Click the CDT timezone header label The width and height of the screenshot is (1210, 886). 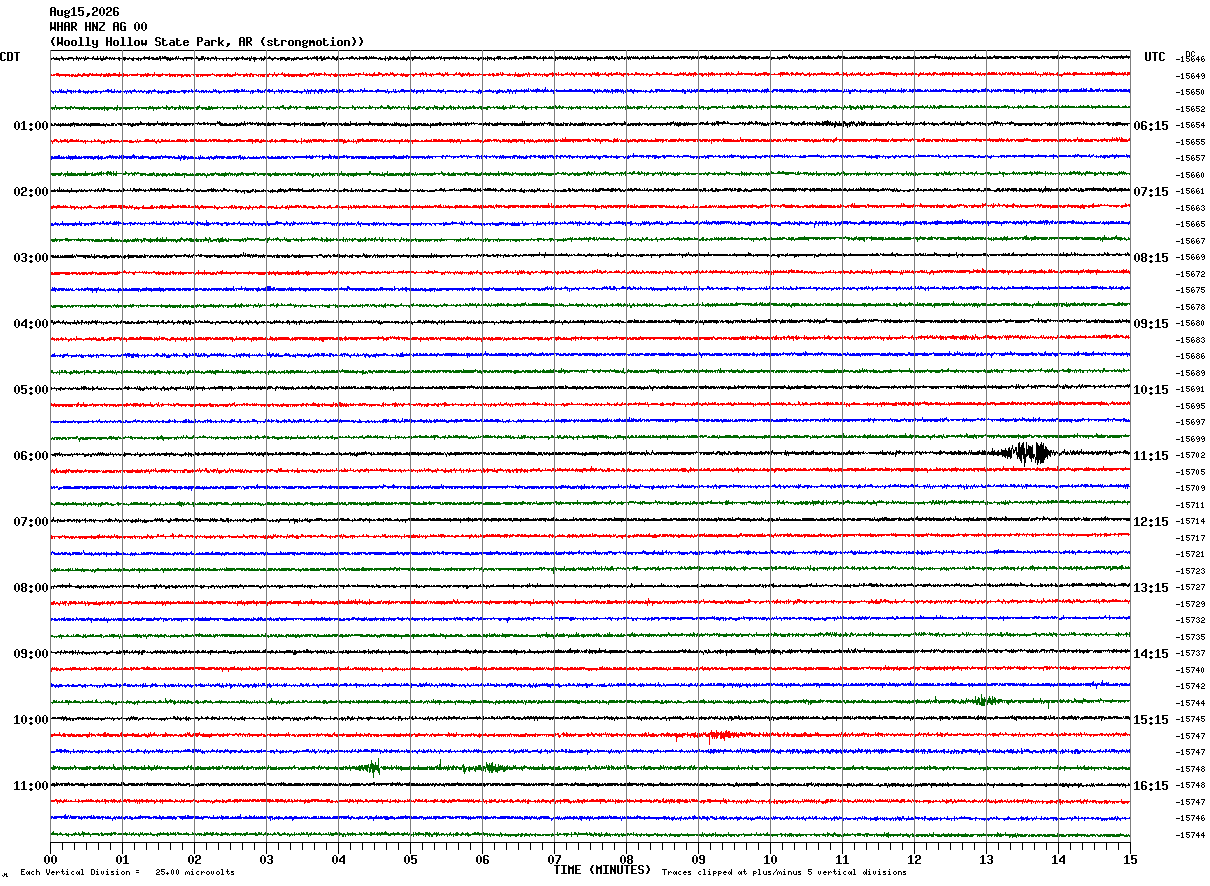point(10,57)
